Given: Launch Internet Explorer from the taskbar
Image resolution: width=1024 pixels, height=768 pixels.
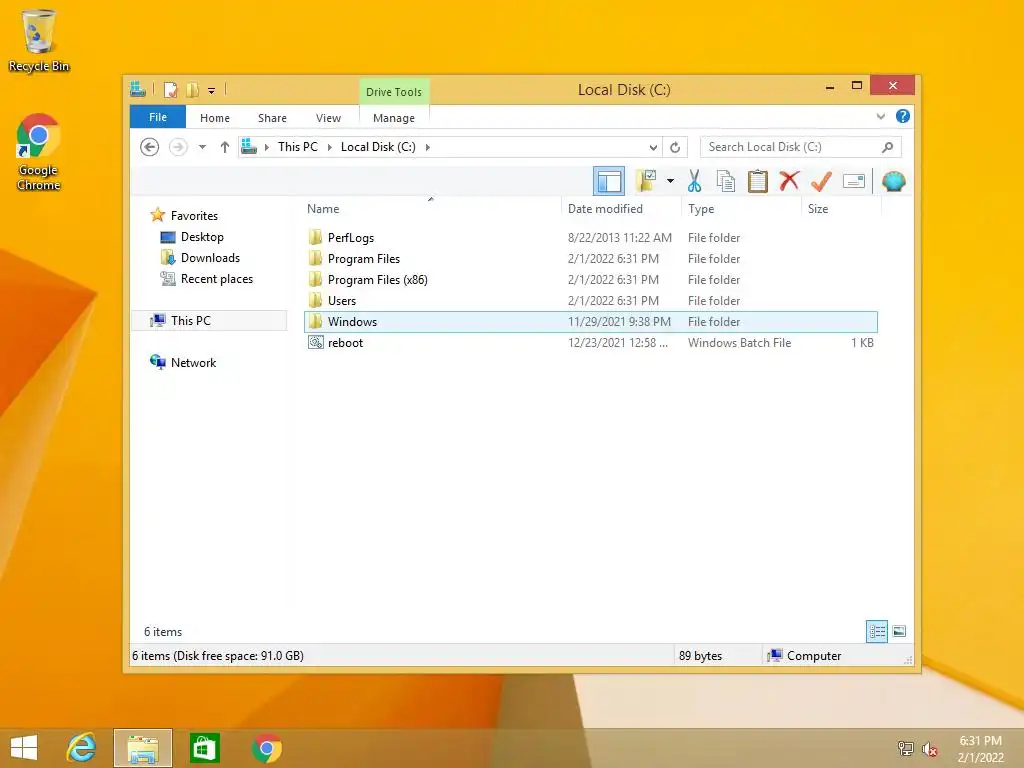Looking at the screenshot, I should click(x=82, y=748).
